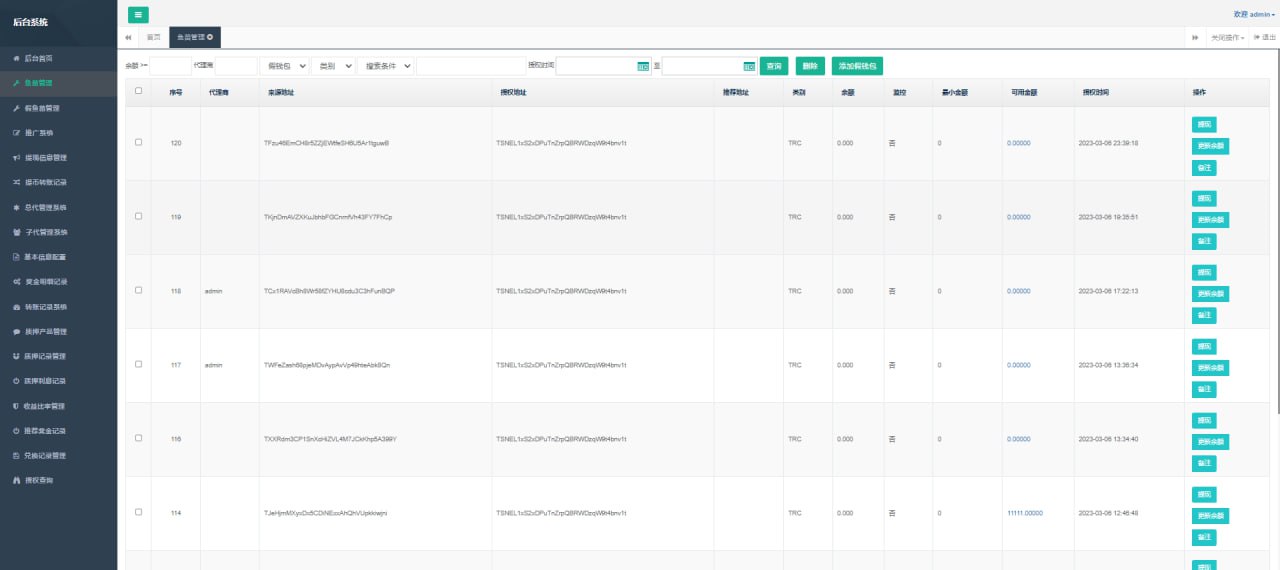Select the checkbox for row 117
This screenshot has height=570, width=1280.
pos(138,364)
